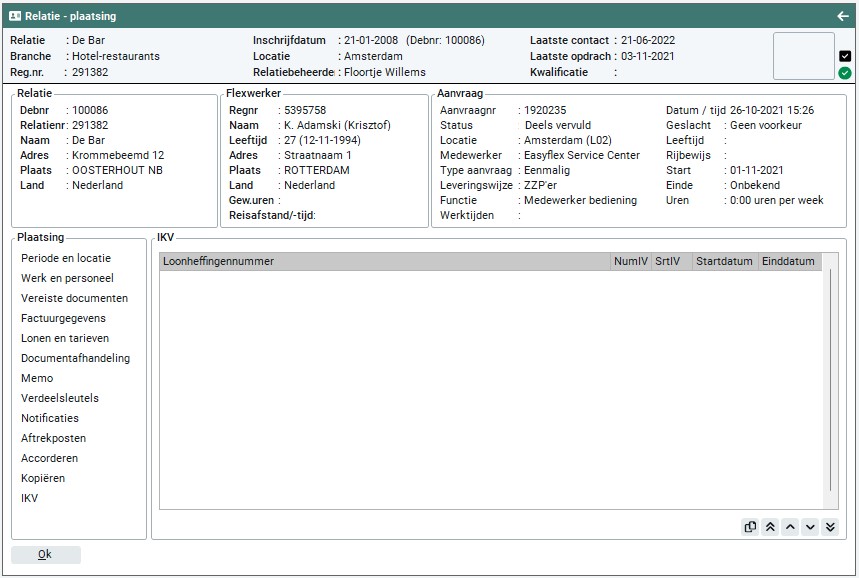The height and width of the screenshot is (578, 859).
Task: Jump to last record with double-down chevron
Action: coord(830,527)
